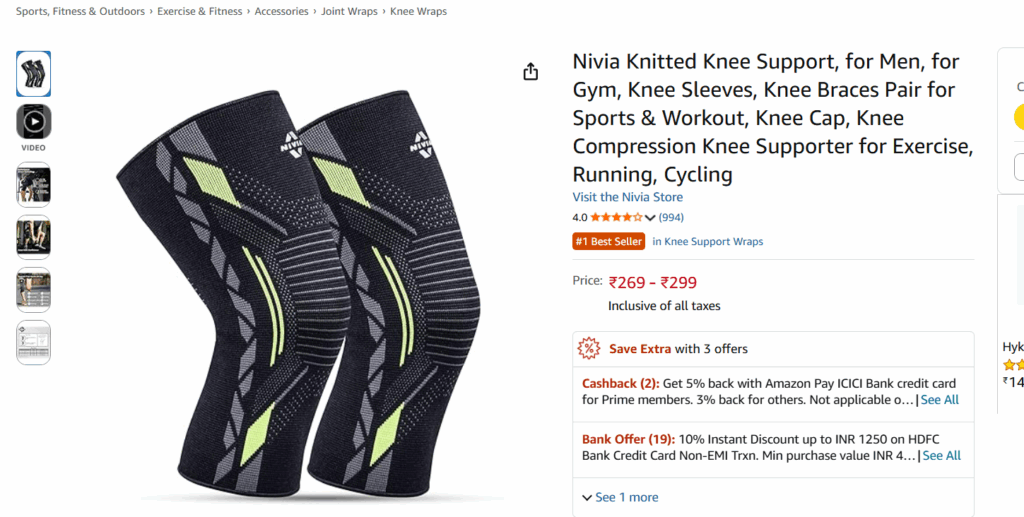
Task: Open the size chart thumbnail image
Action: click(x=34, y=342)
